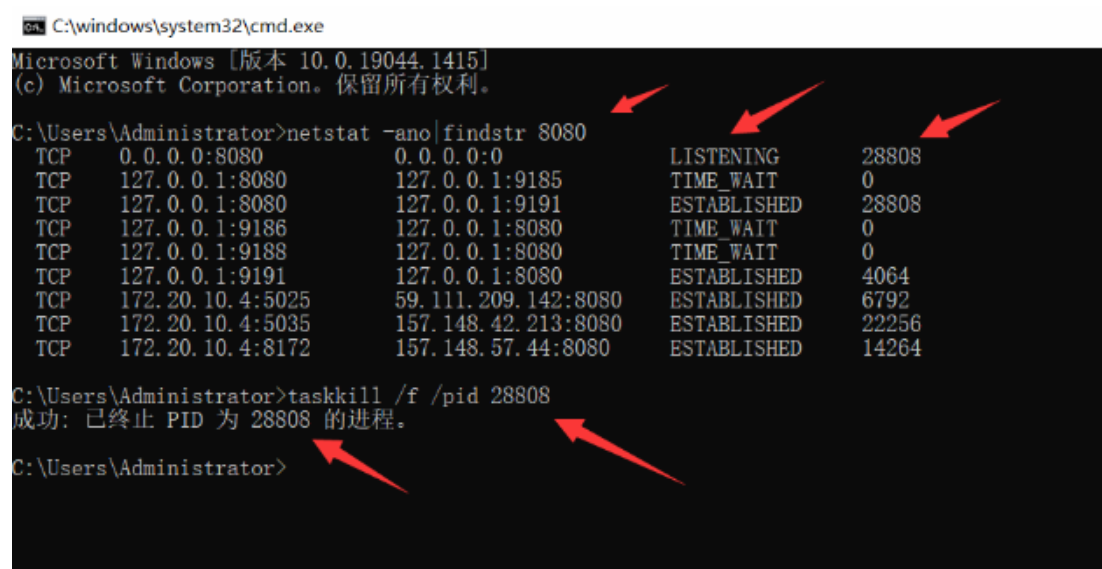Click PID 28808 in the LISTENING row
The image size is (1102, 569).
891,157
